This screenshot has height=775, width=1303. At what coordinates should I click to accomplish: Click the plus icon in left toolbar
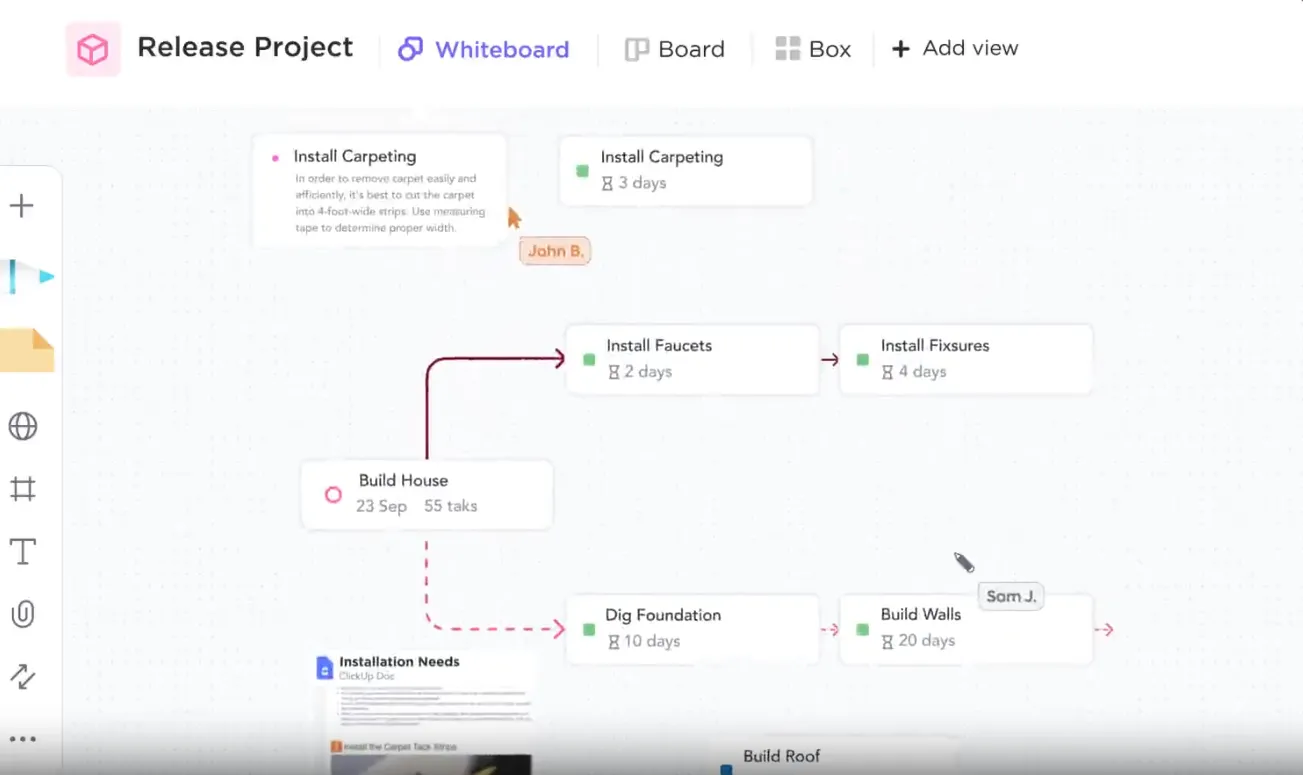21,206
